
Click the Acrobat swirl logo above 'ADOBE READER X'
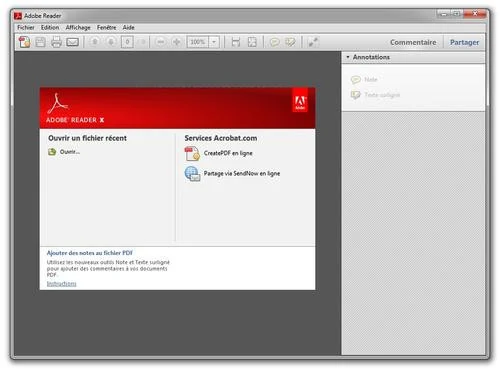[x=58, y=103]
